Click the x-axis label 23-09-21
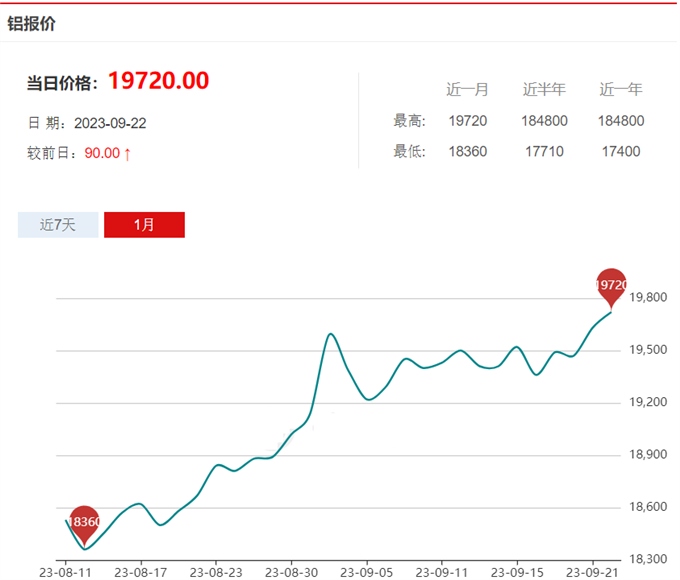680x580 pixels. click(x=592, y=573)
